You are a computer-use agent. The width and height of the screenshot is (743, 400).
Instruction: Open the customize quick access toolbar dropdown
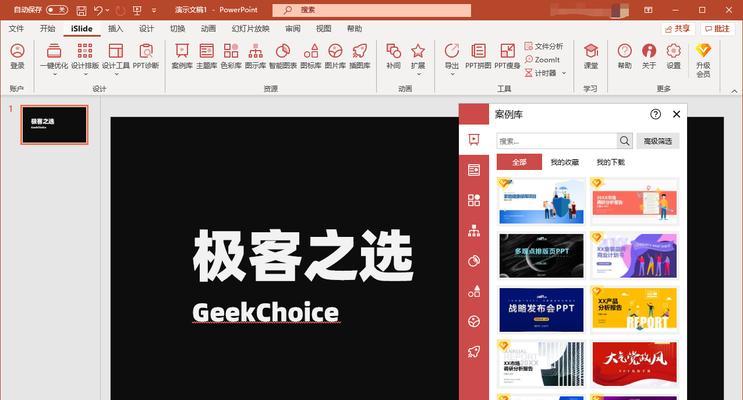click(154, 10)
